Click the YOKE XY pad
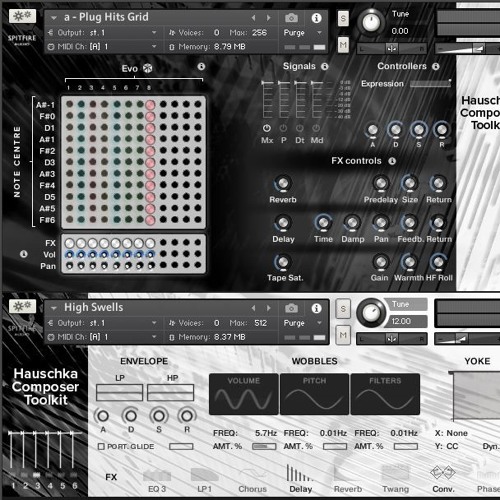The image size is (500, 500). [476, 396]
